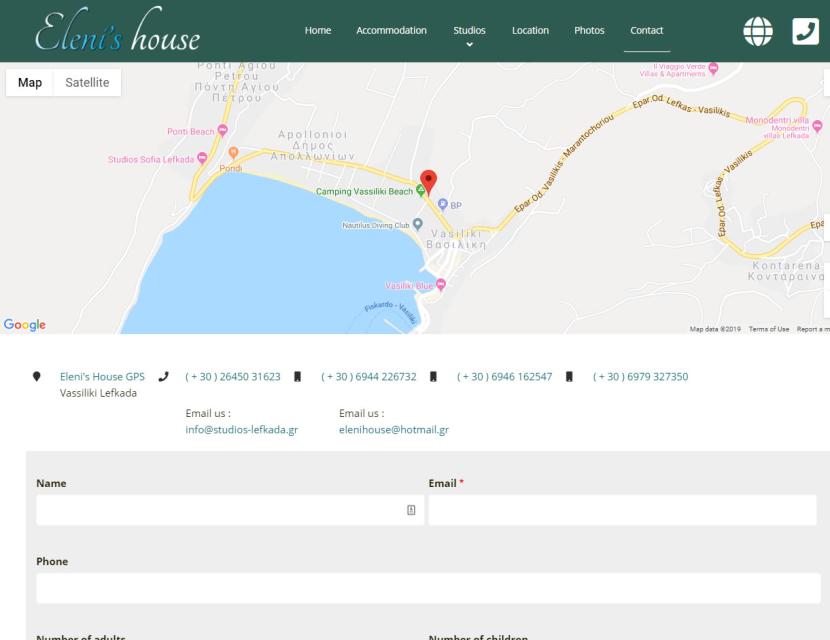Click into the Name input field
This screenshot has width=830, height=640.
pos(230,510)
